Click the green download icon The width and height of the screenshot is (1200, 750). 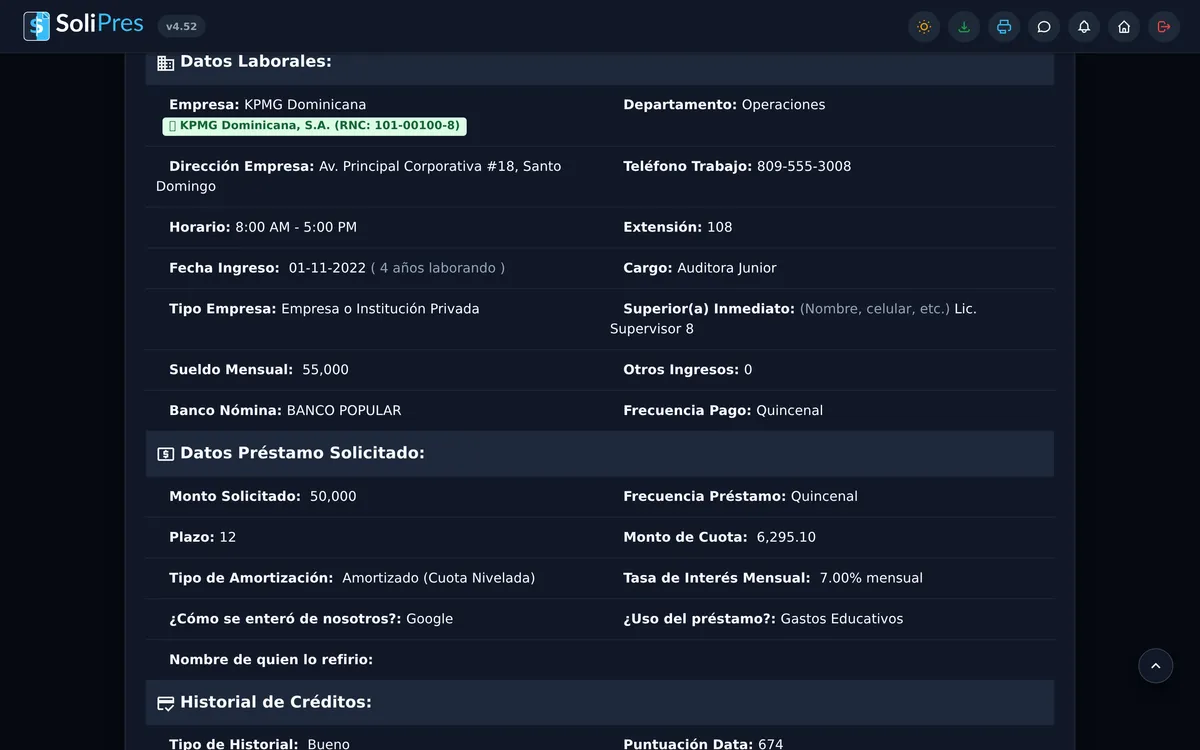coord(964,27)
